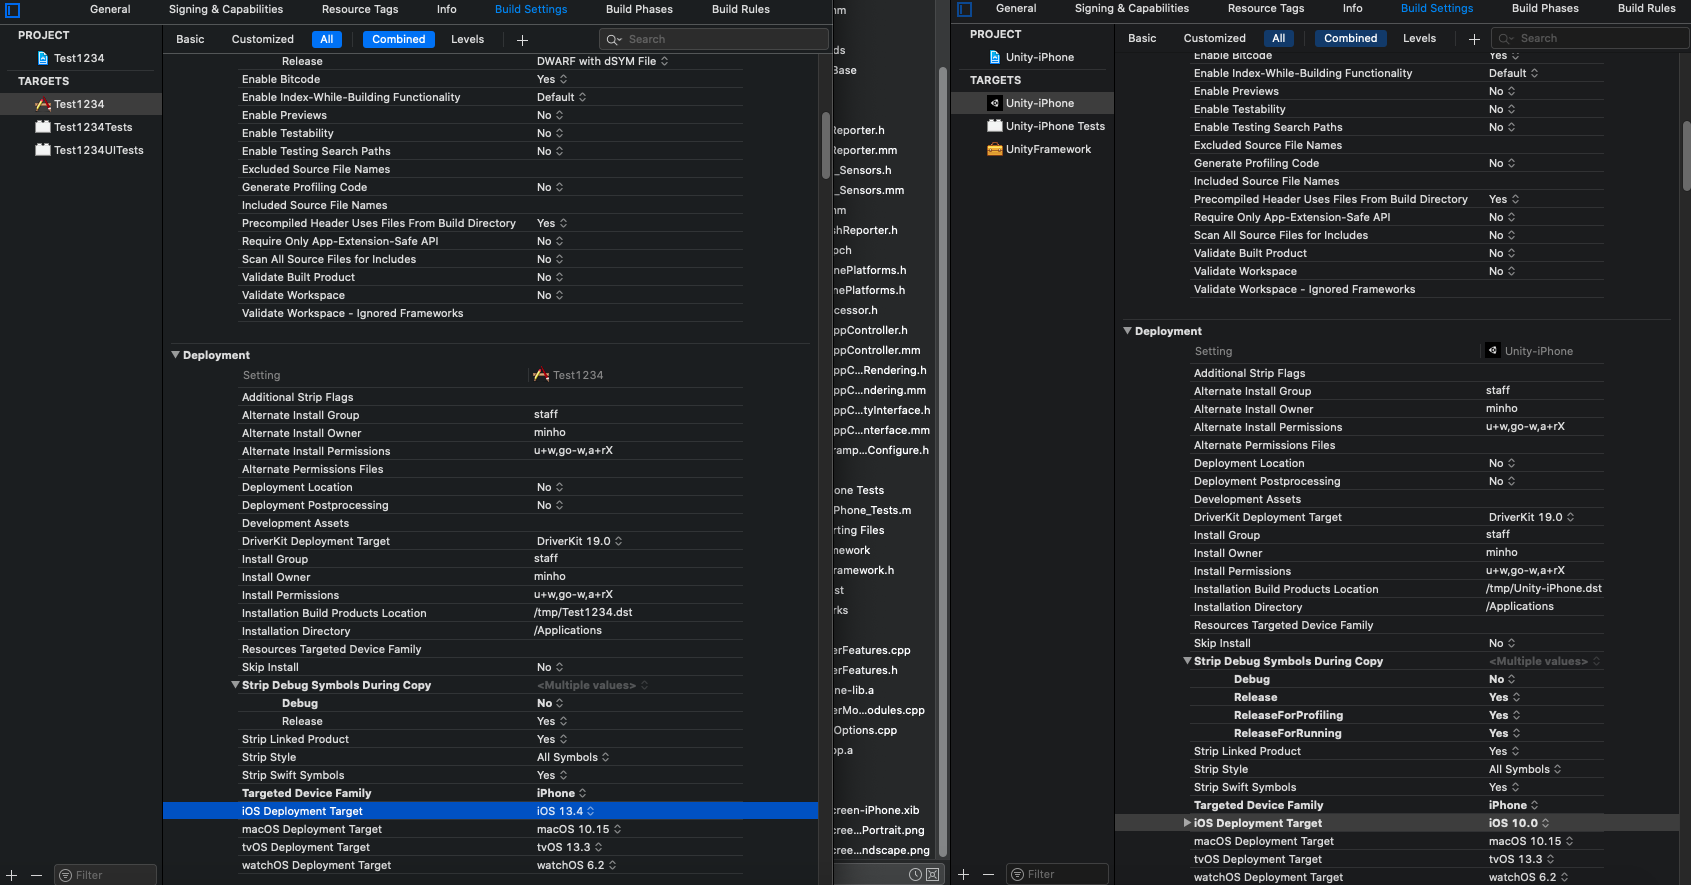Select '/tmp/Unity-iPhone.dst' value in right window
The width and height of the screenshot is (1691, 885).
point(1543,589)
